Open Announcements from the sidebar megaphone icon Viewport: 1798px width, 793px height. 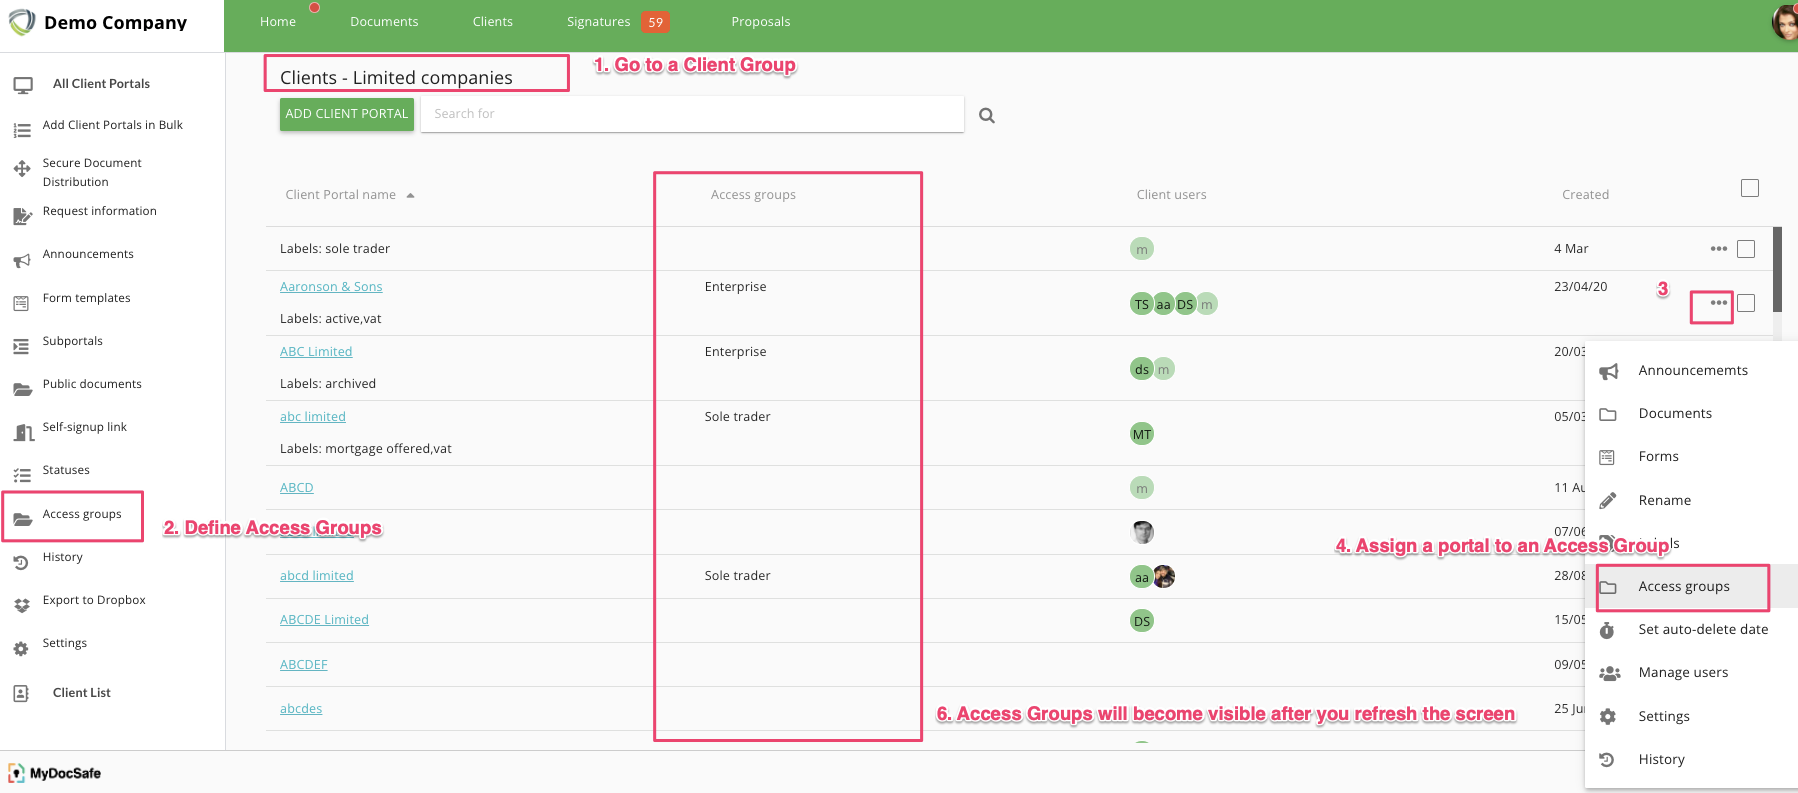coord(22,260)
